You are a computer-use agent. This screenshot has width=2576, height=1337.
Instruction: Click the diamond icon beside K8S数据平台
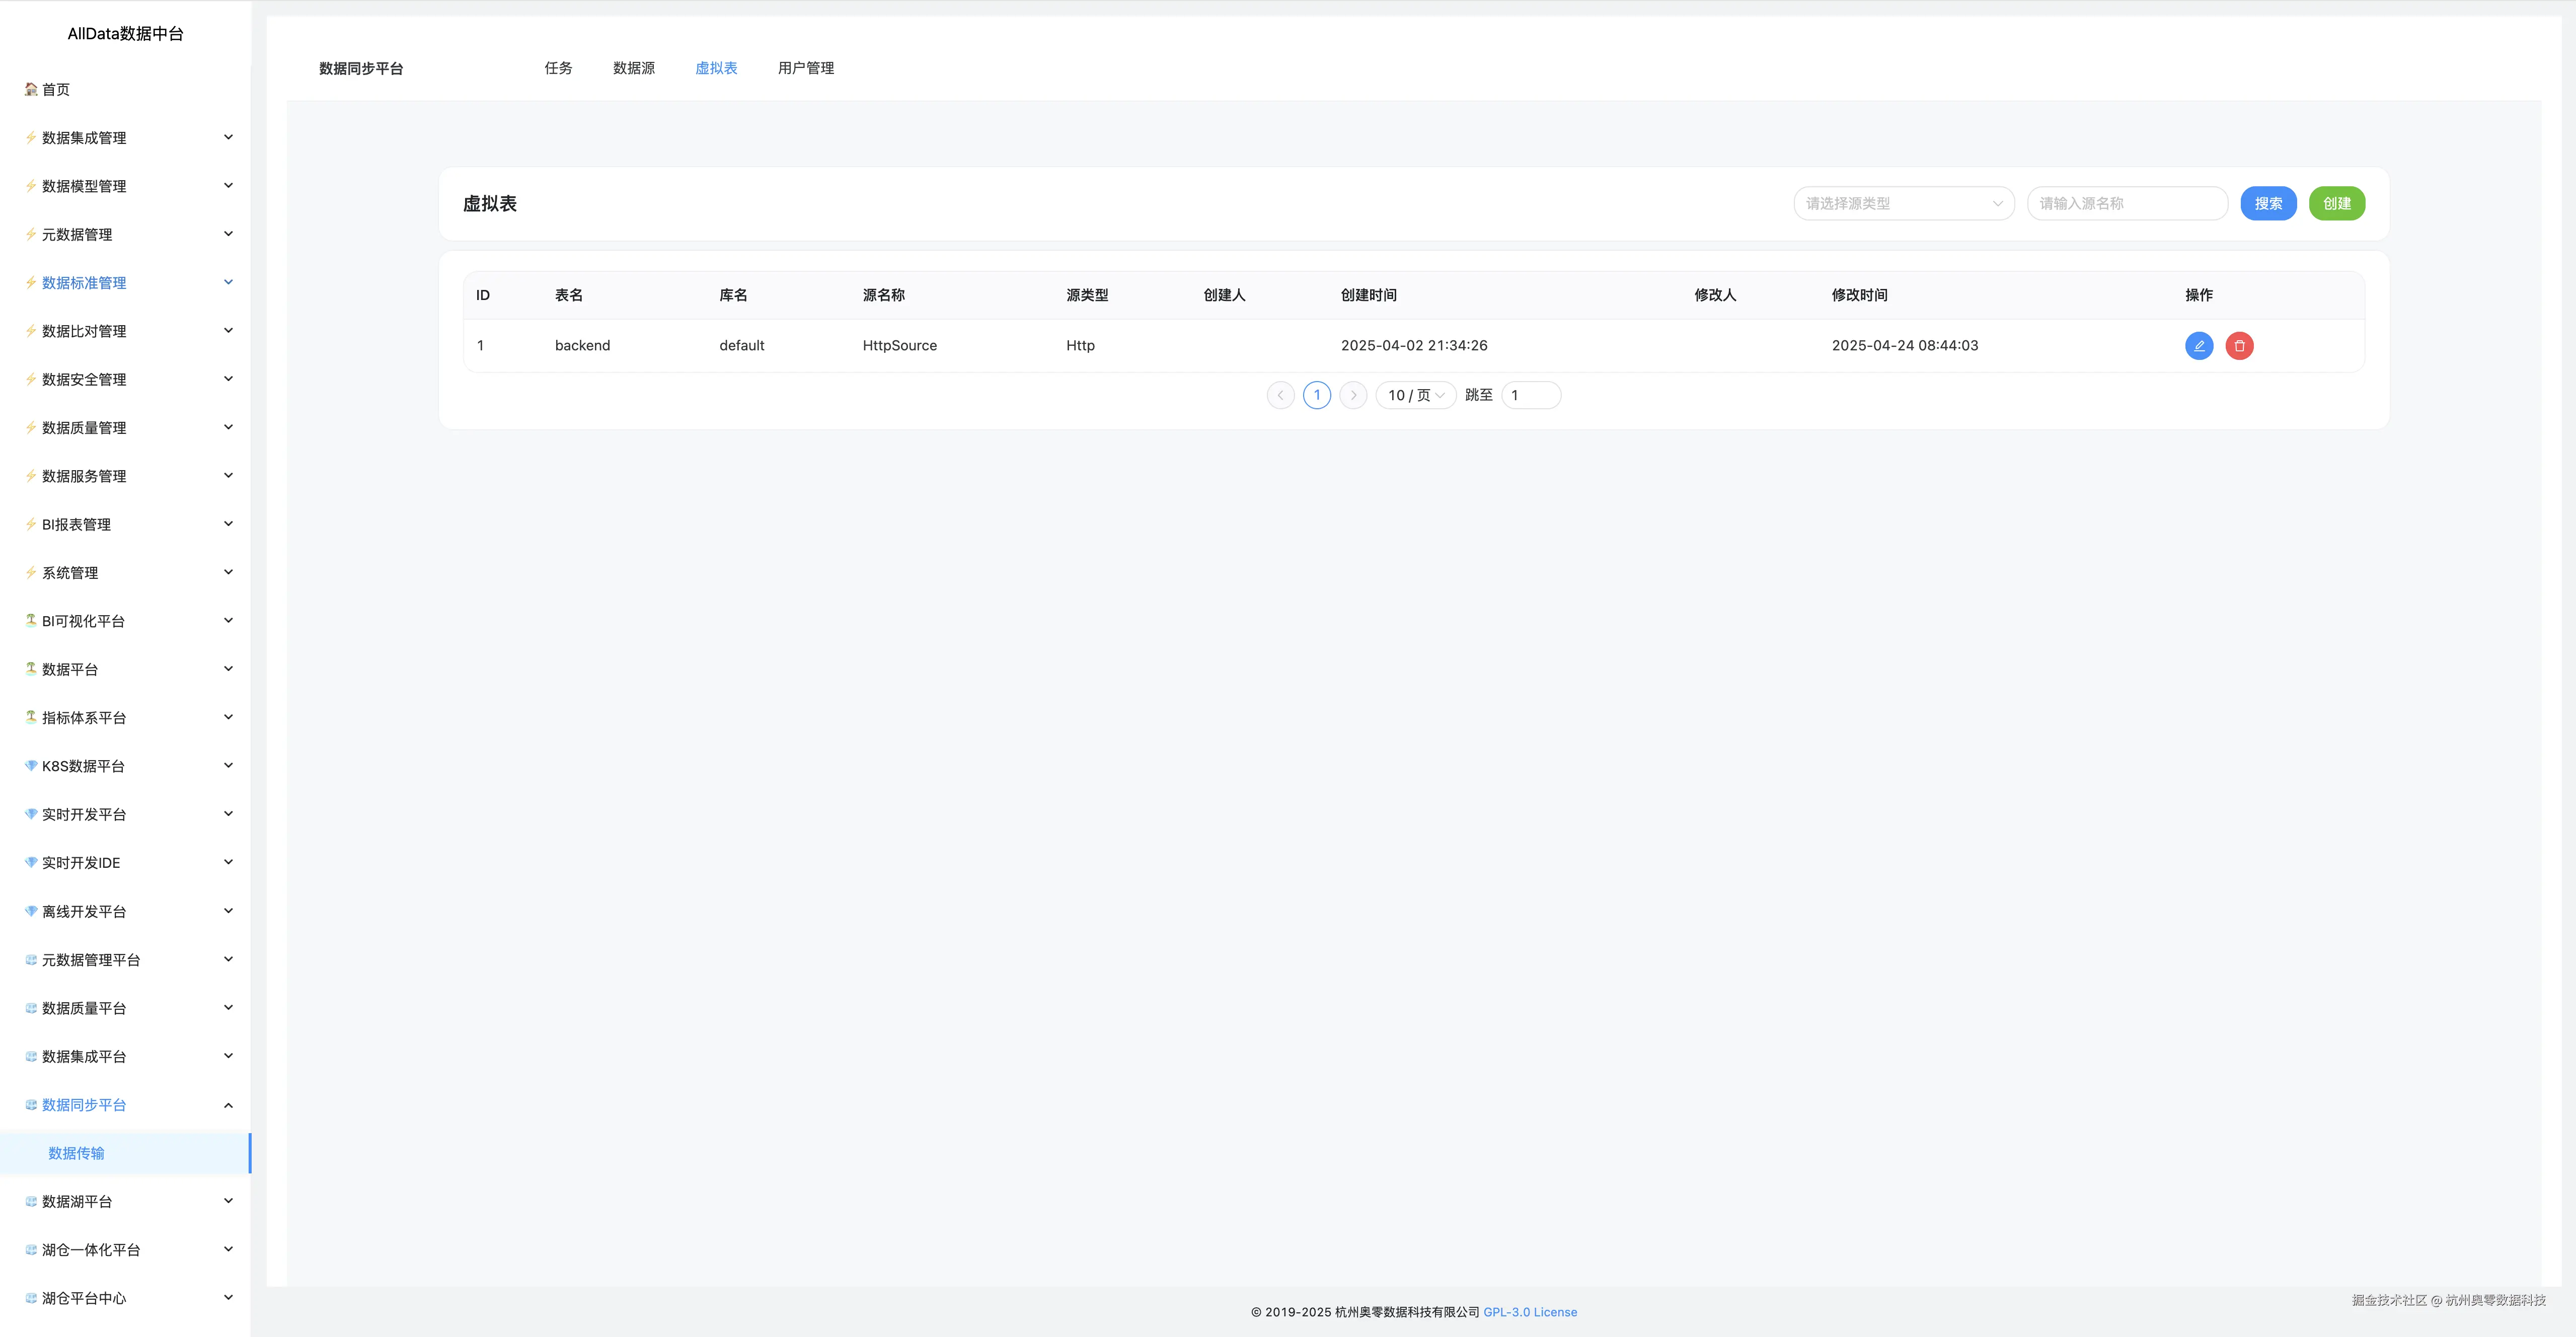[31, 766]
